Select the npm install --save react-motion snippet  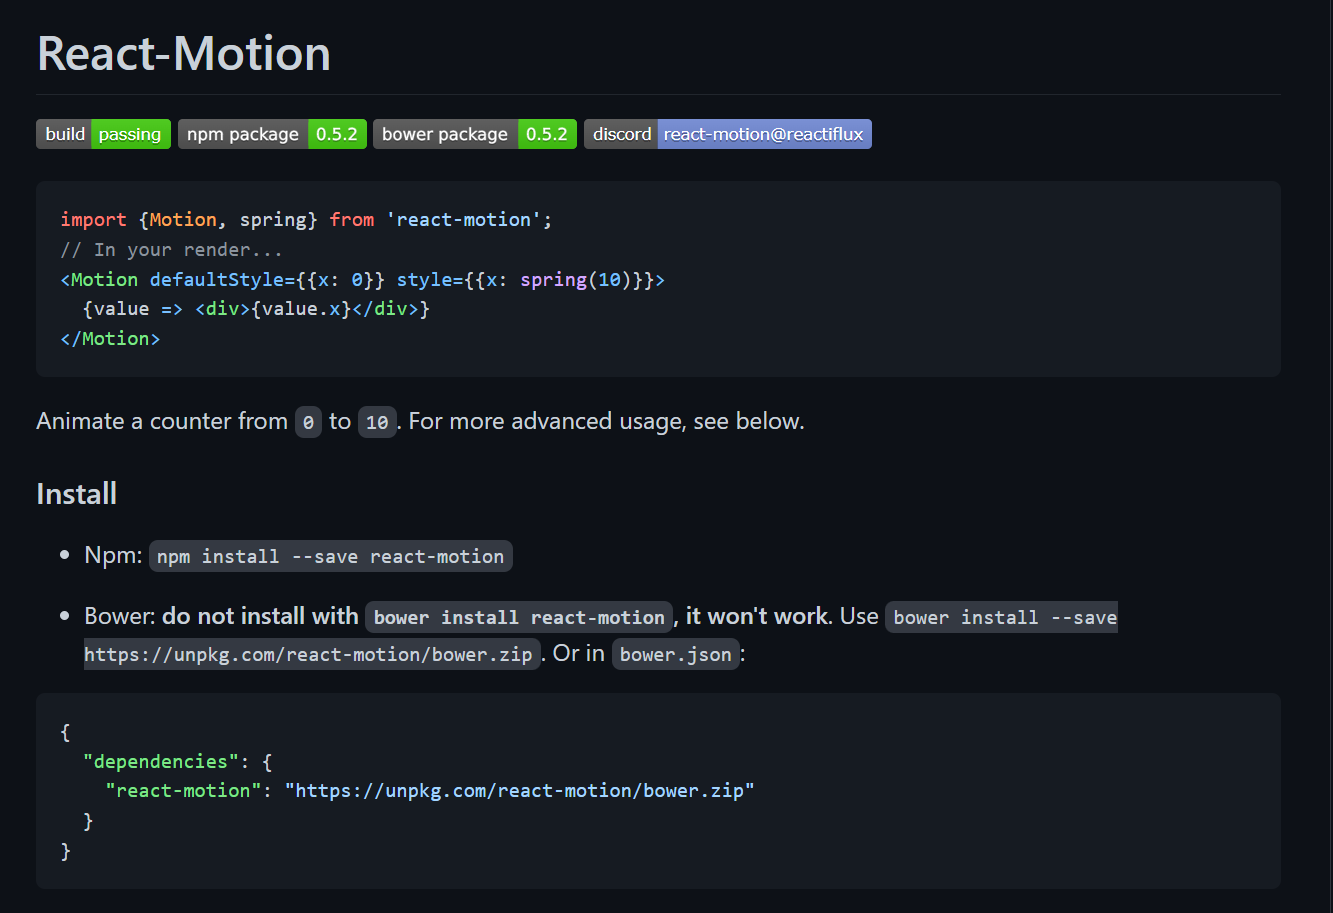(330, 556)
